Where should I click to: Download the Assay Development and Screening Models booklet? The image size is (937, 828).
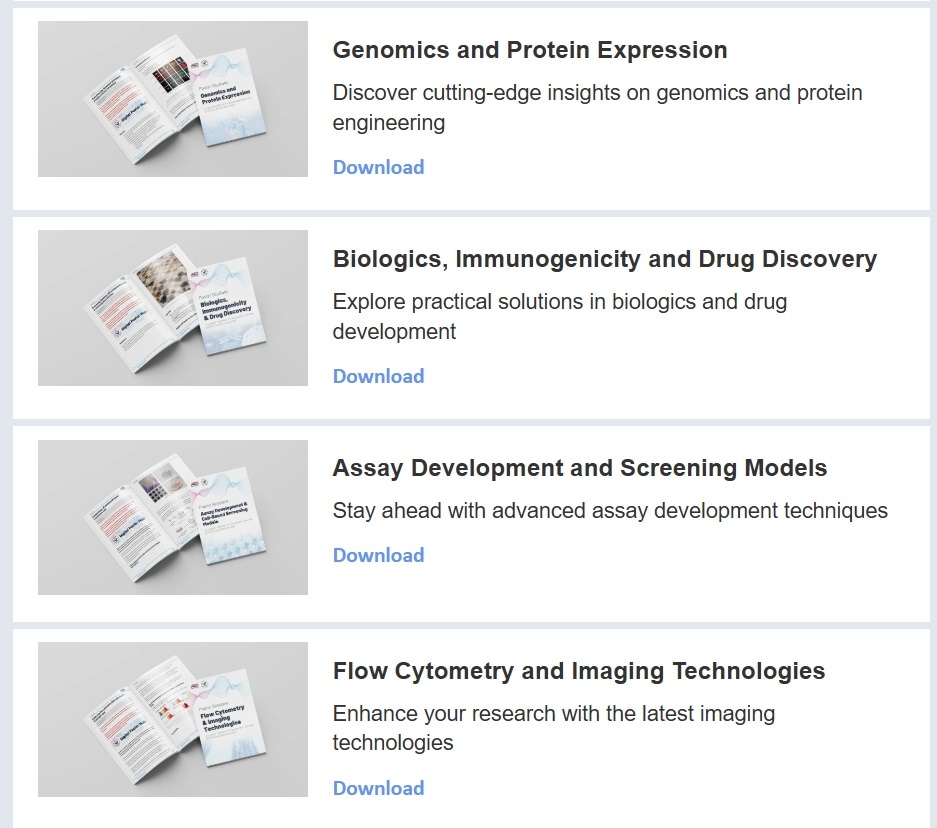point(378,555)
